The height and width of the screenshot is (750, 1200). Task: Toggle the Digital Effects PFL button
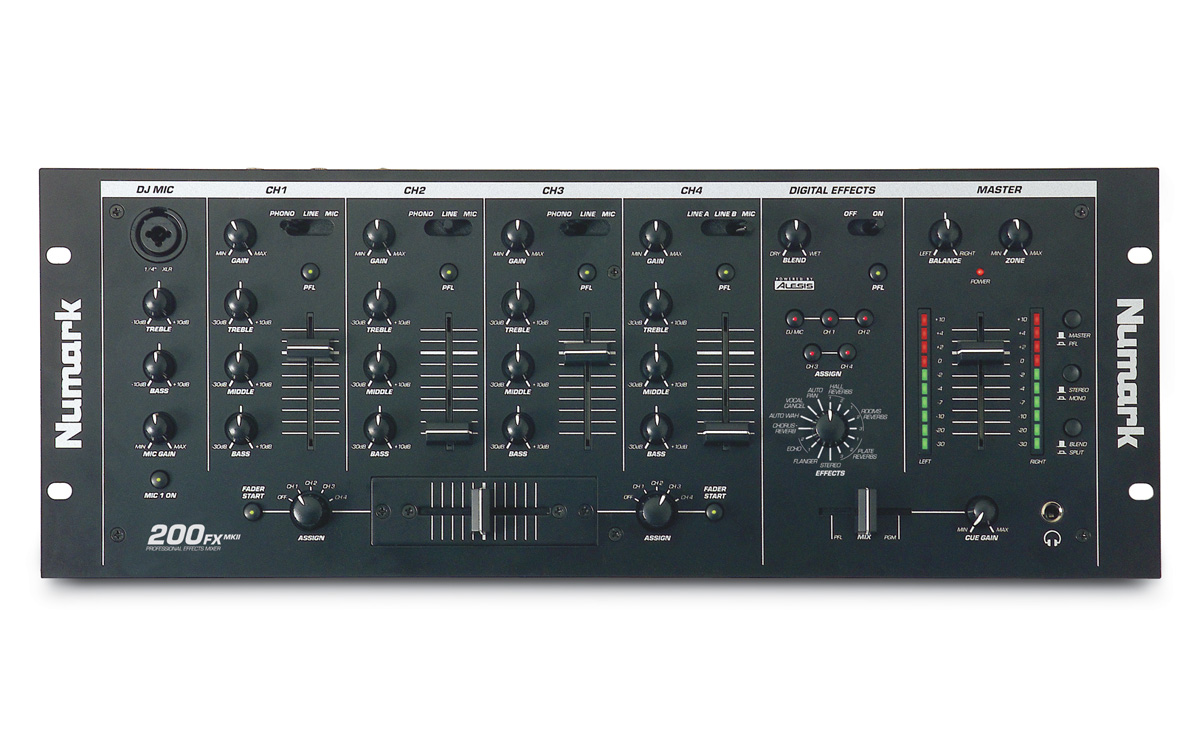click(x=879, y=272)
